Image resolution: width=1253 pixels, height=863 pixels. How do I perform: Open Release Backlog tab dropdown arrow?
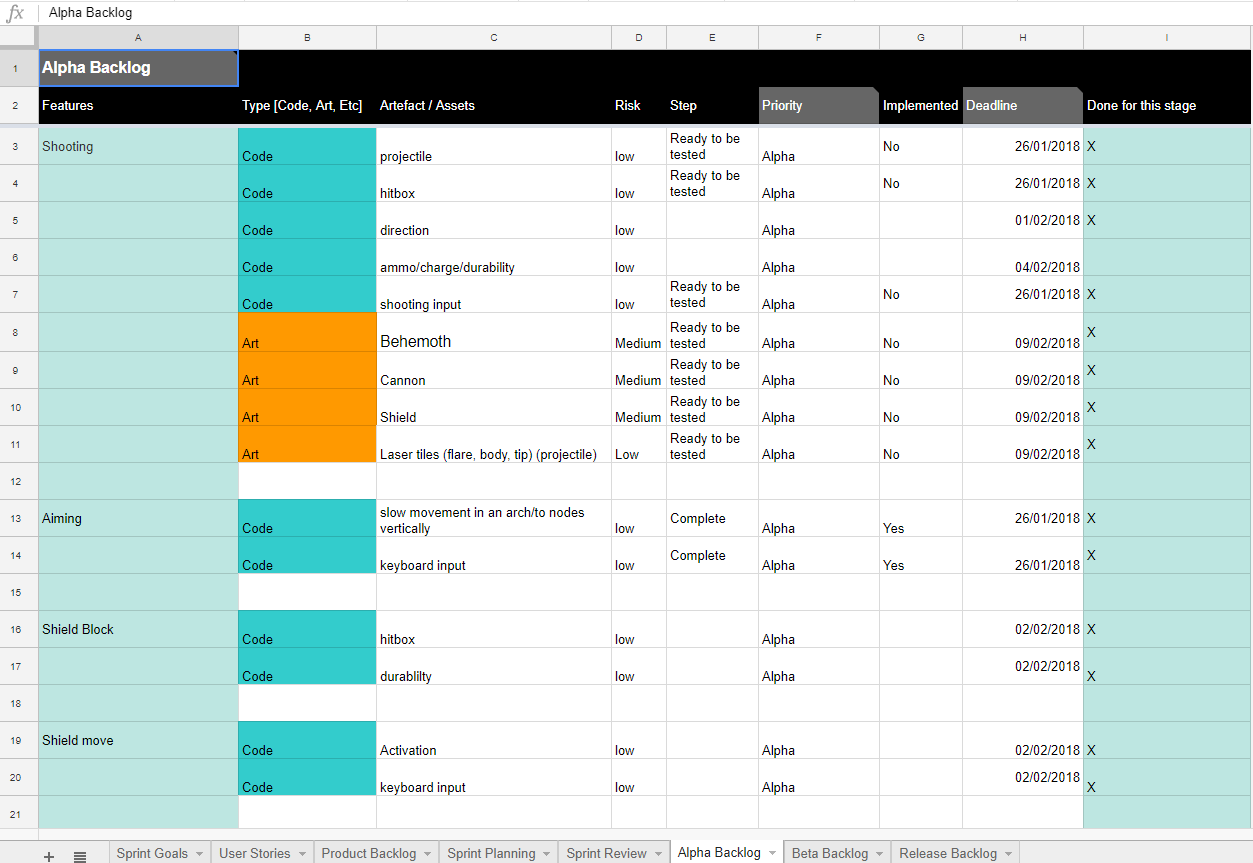1008,854
